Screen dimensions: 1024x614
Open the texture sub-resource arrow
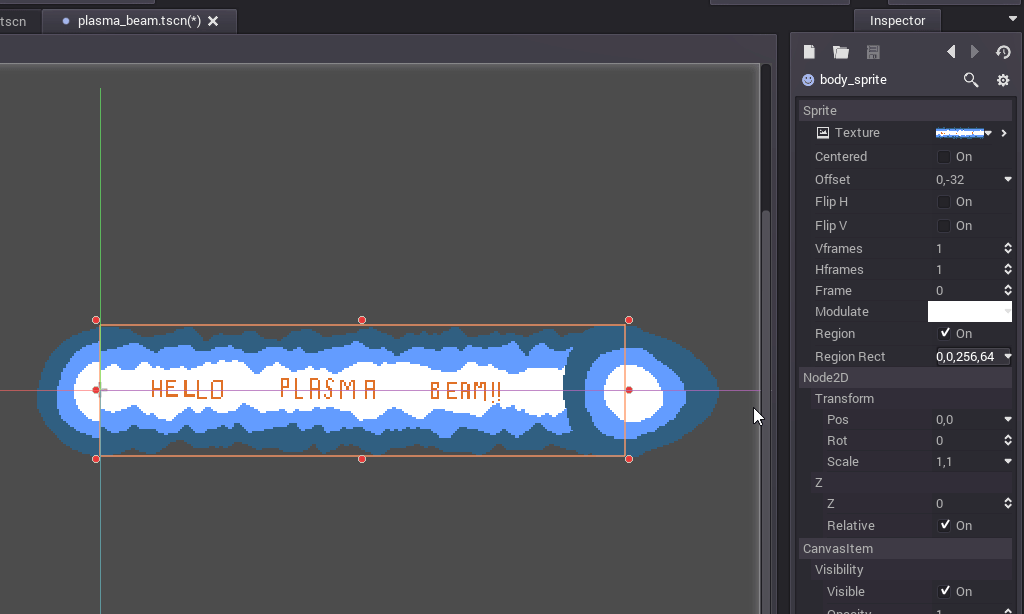click(x=1004, y=133)
